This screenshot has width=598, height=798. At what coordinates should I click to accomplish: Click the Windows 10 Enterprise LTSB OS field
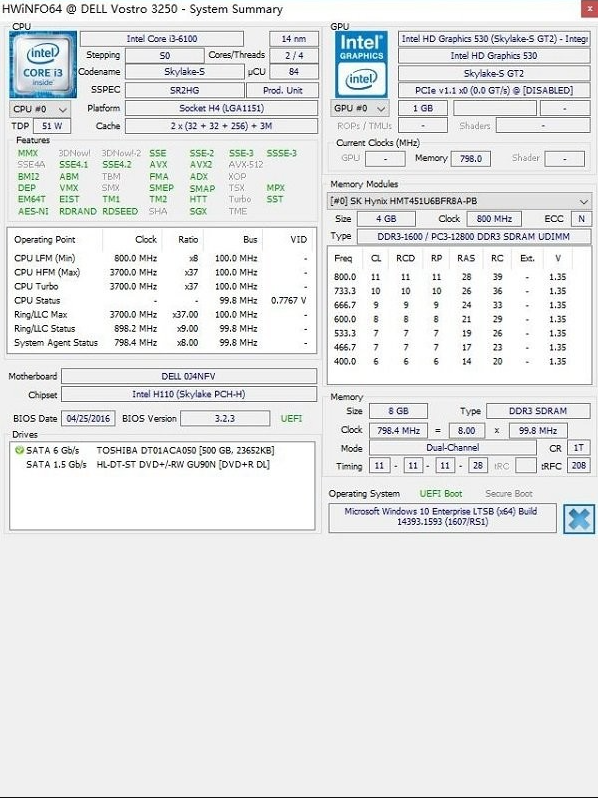442,517
